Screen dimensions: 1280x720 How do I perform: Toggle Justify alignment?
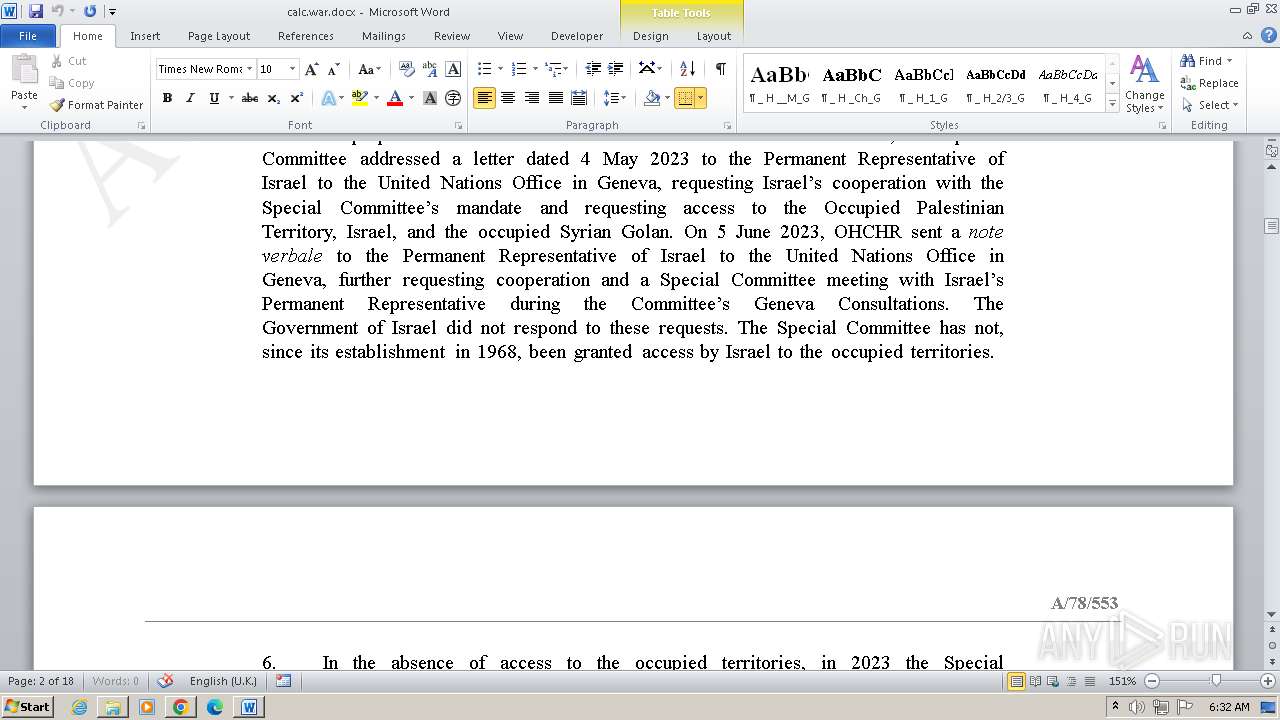pos(555,98)
